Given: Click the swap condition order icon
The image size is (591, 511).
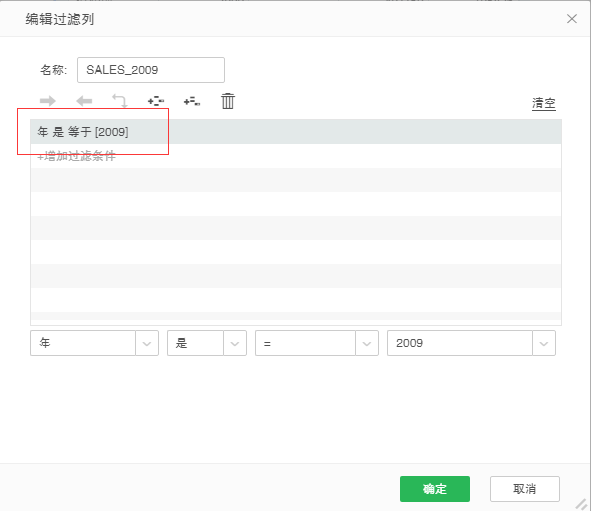Looking at the screenshot, I should (120, 101).
